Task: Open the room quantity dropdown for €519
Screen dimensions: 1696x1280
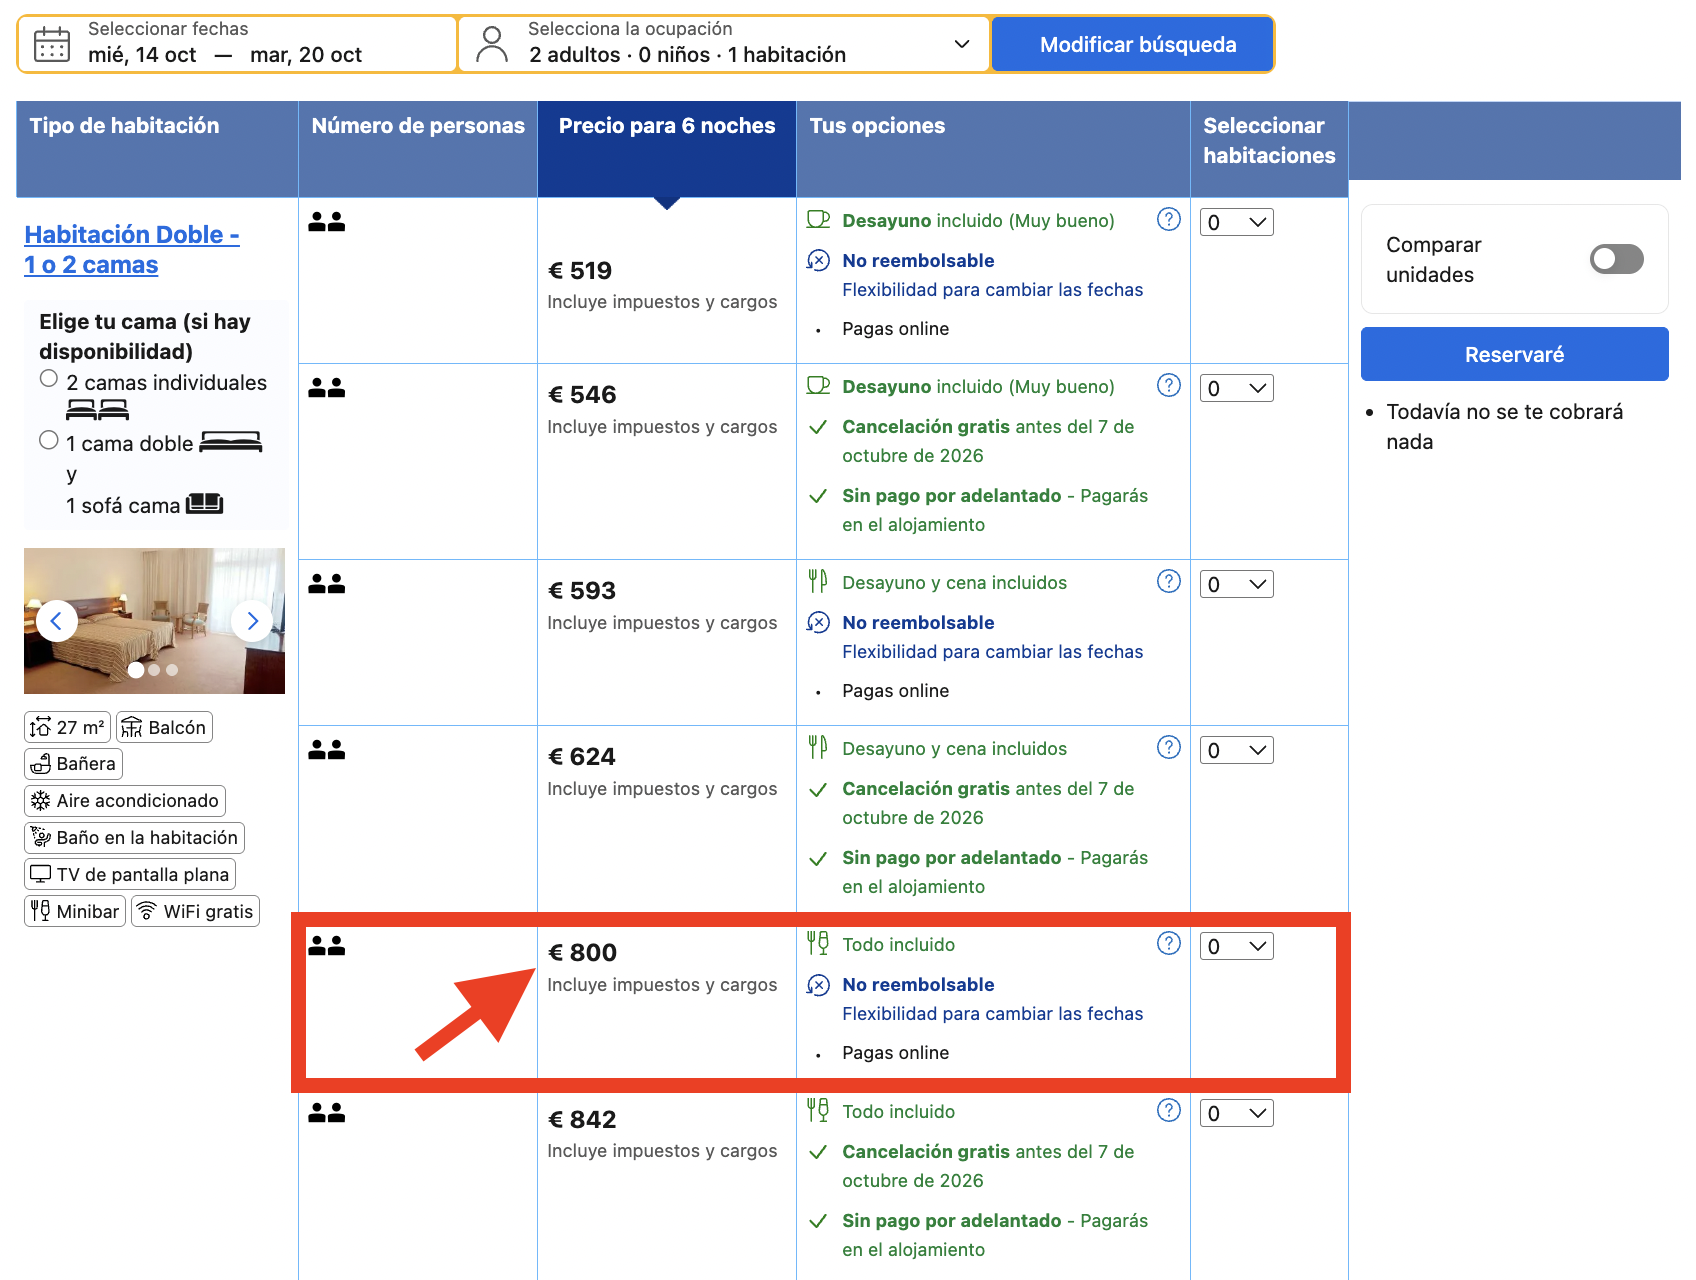Action: 1236,222
